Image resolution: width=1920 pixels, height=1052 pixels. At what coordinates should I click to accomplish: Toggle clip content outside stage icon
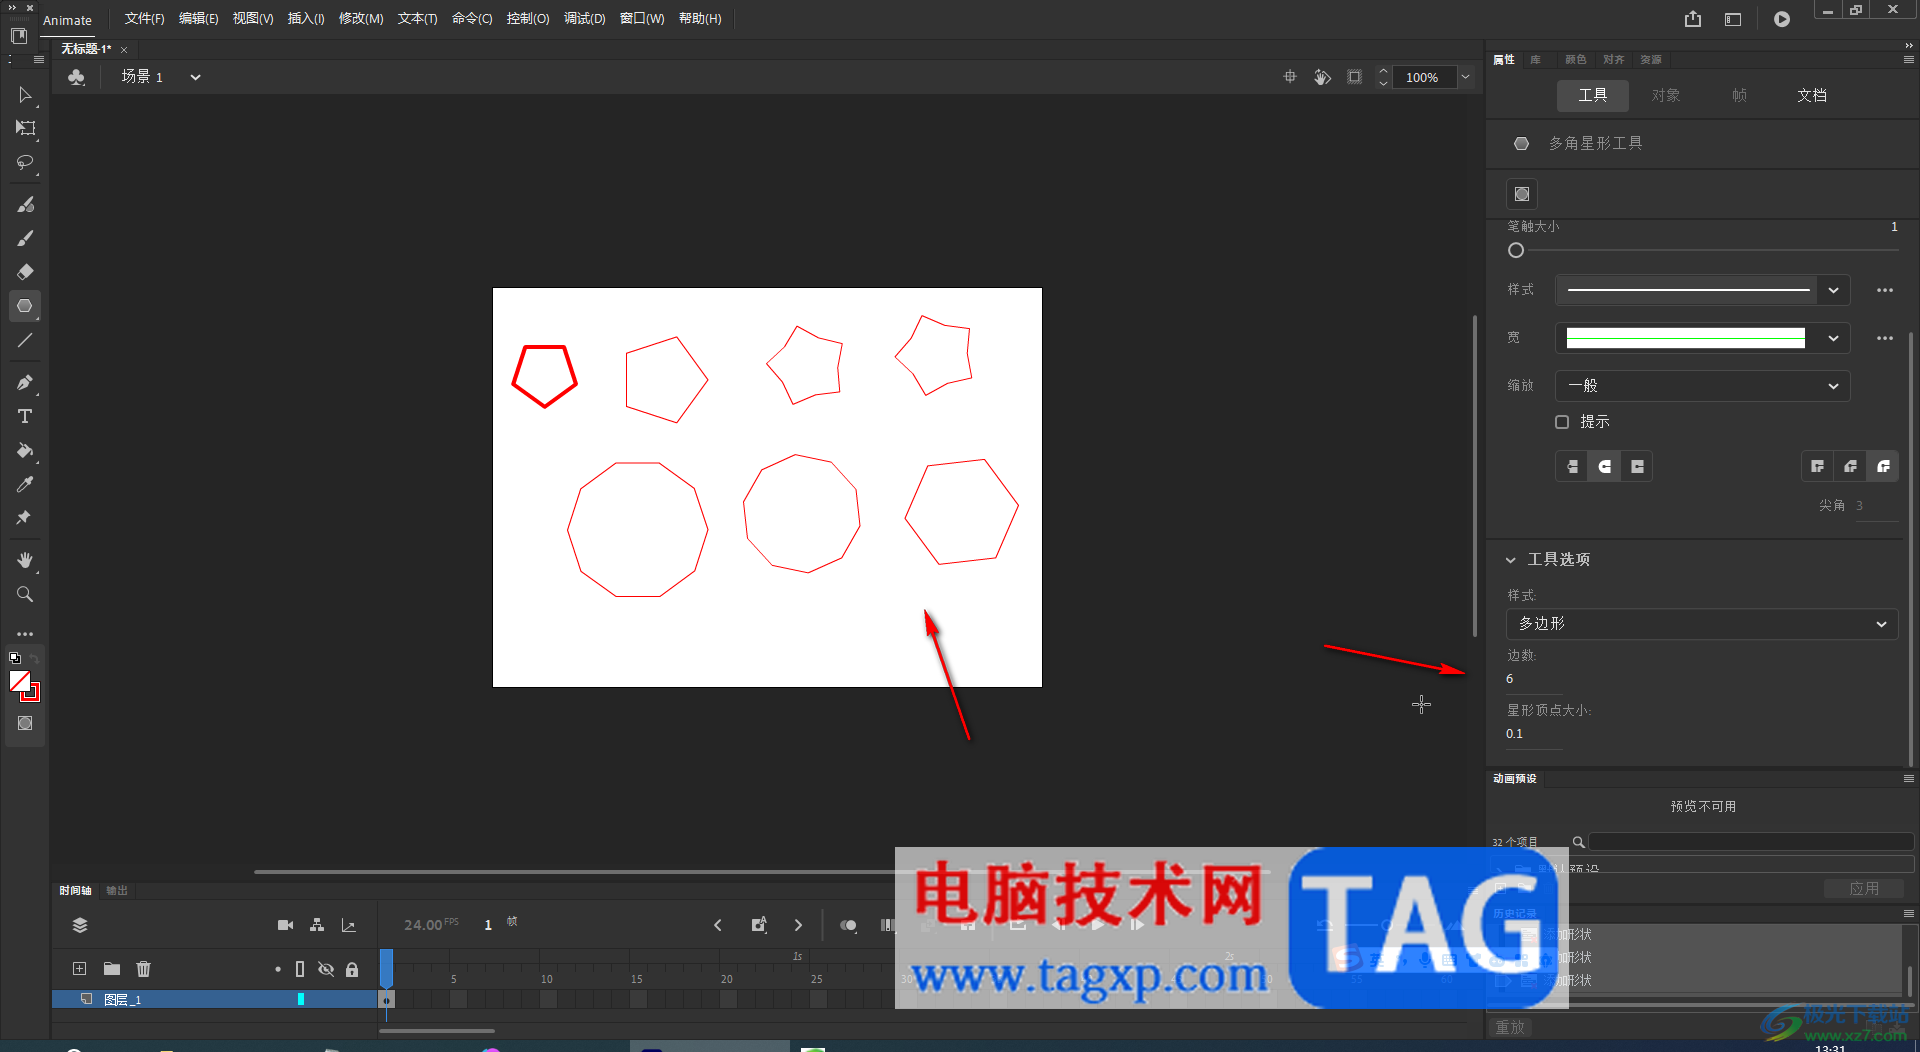point(1354,77)
